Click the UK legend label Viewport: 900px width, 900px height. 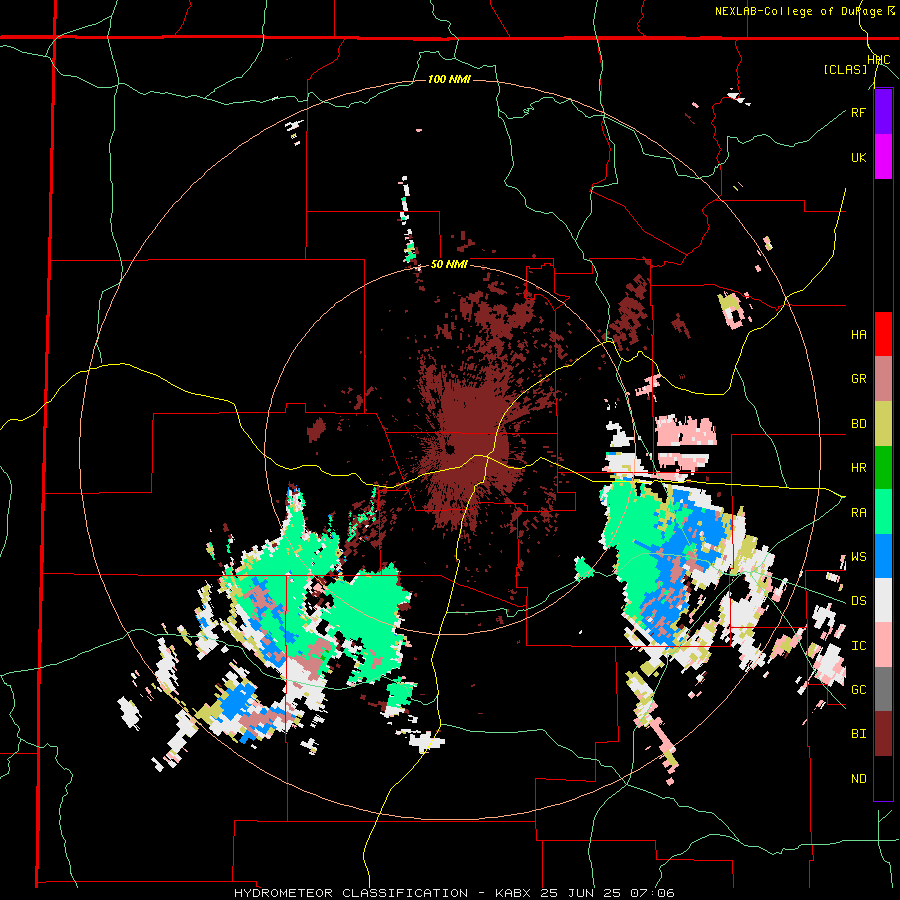click(x=858, y=158)
